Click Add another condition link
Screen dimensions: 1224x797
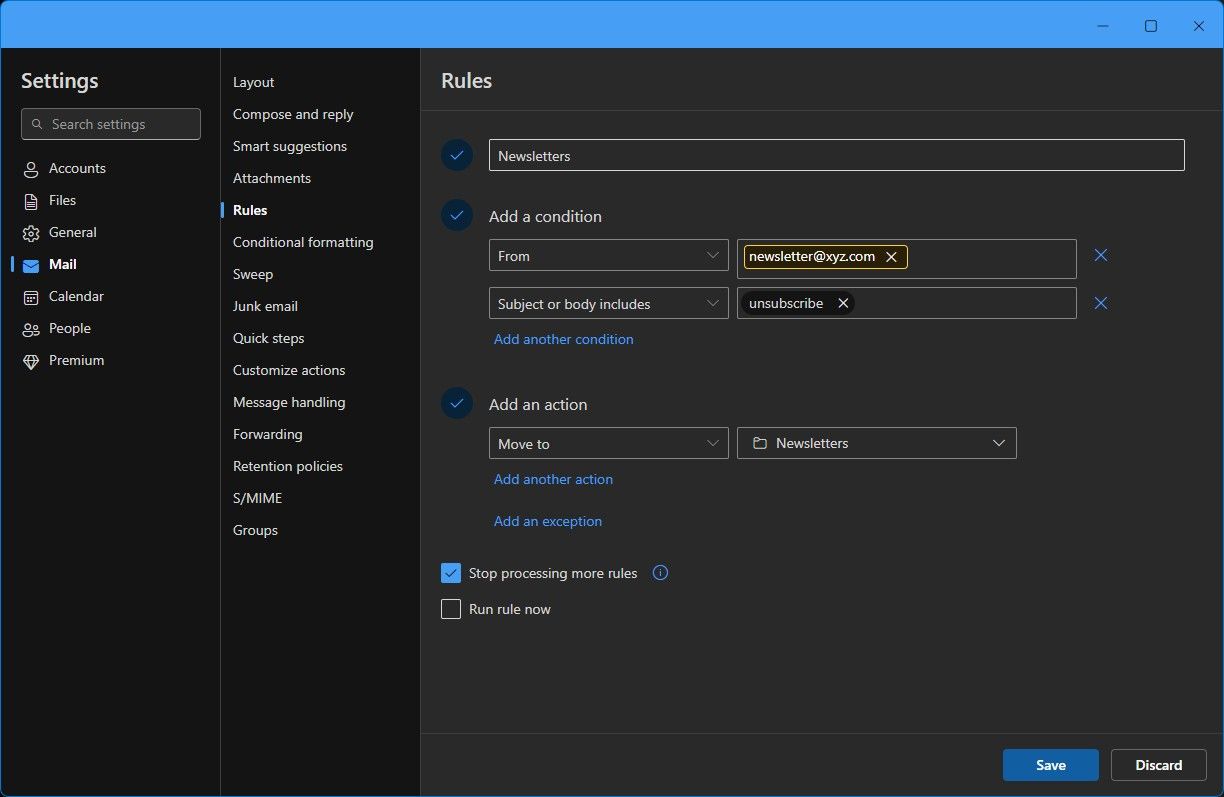point(563,339)
